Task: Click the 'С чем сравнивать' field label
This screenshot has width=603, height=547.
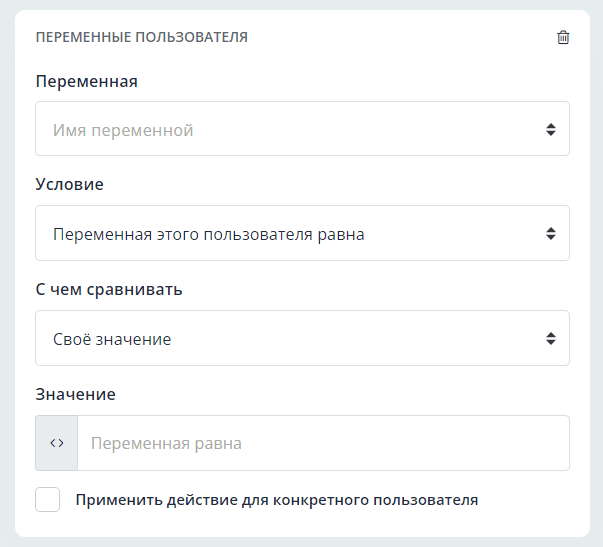Action: (x=108, y=290)
